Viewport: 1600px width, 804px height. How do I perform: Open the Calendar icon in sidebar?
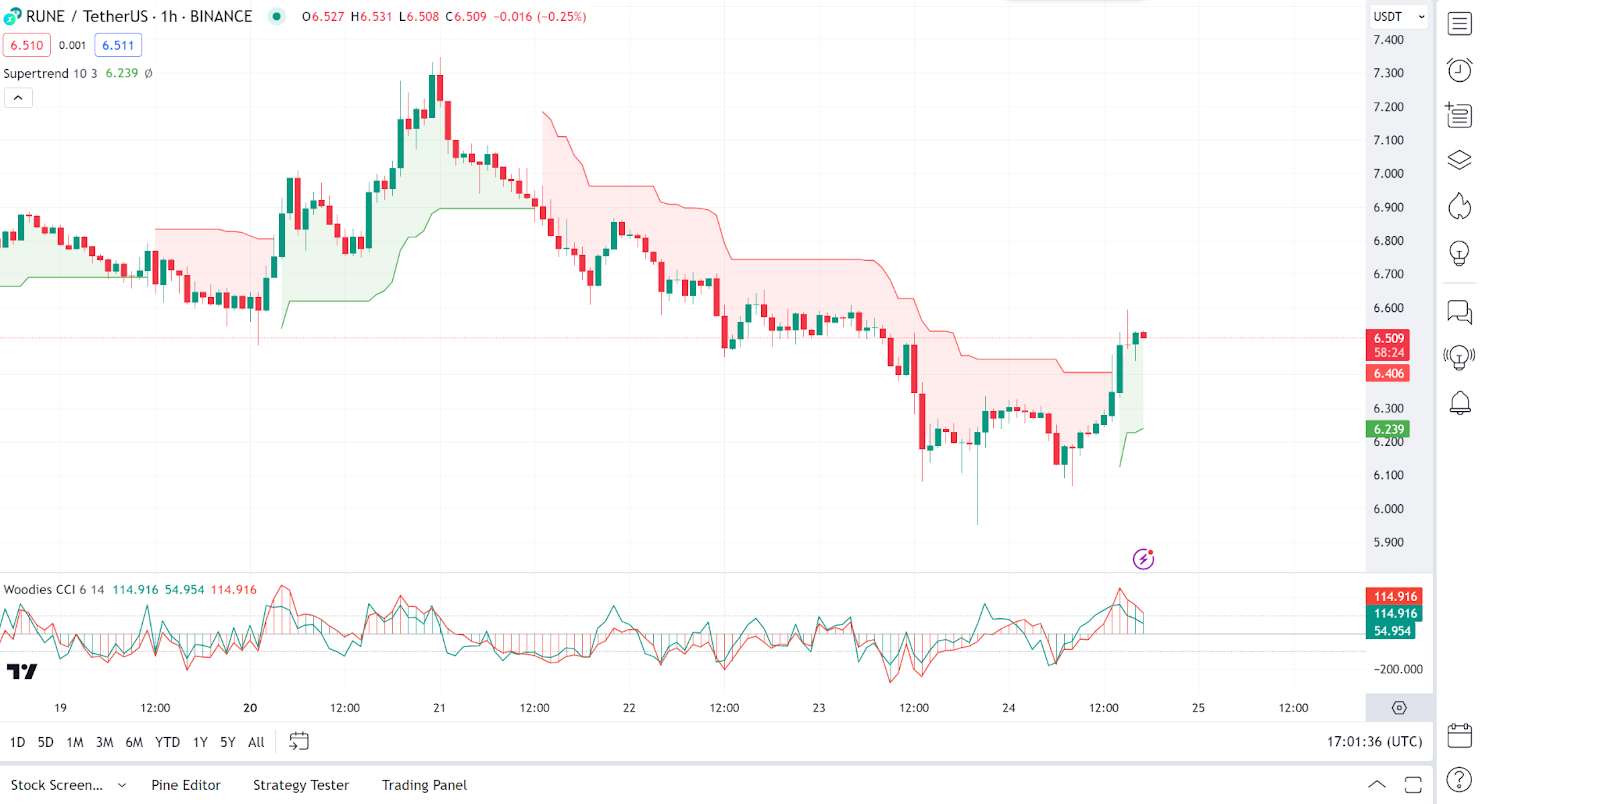(1459, 735)
